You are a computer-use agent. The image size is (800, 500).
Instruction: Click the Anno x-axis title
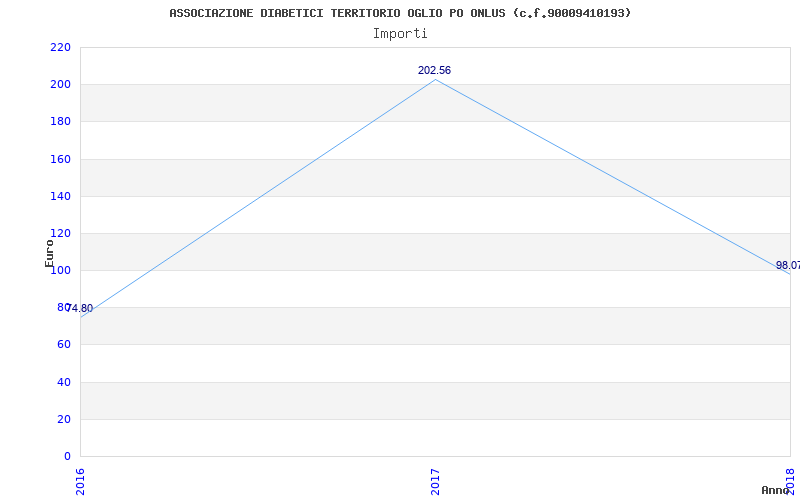coord(776,490)
